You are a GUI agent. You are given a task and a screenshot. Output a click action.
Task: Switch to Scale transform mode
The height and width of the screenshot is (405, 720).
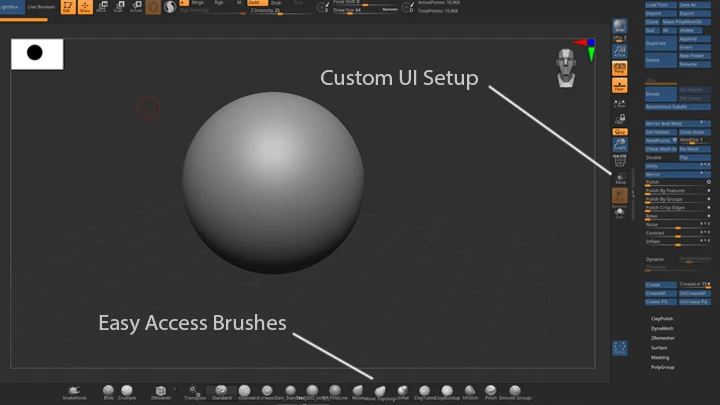119,6
